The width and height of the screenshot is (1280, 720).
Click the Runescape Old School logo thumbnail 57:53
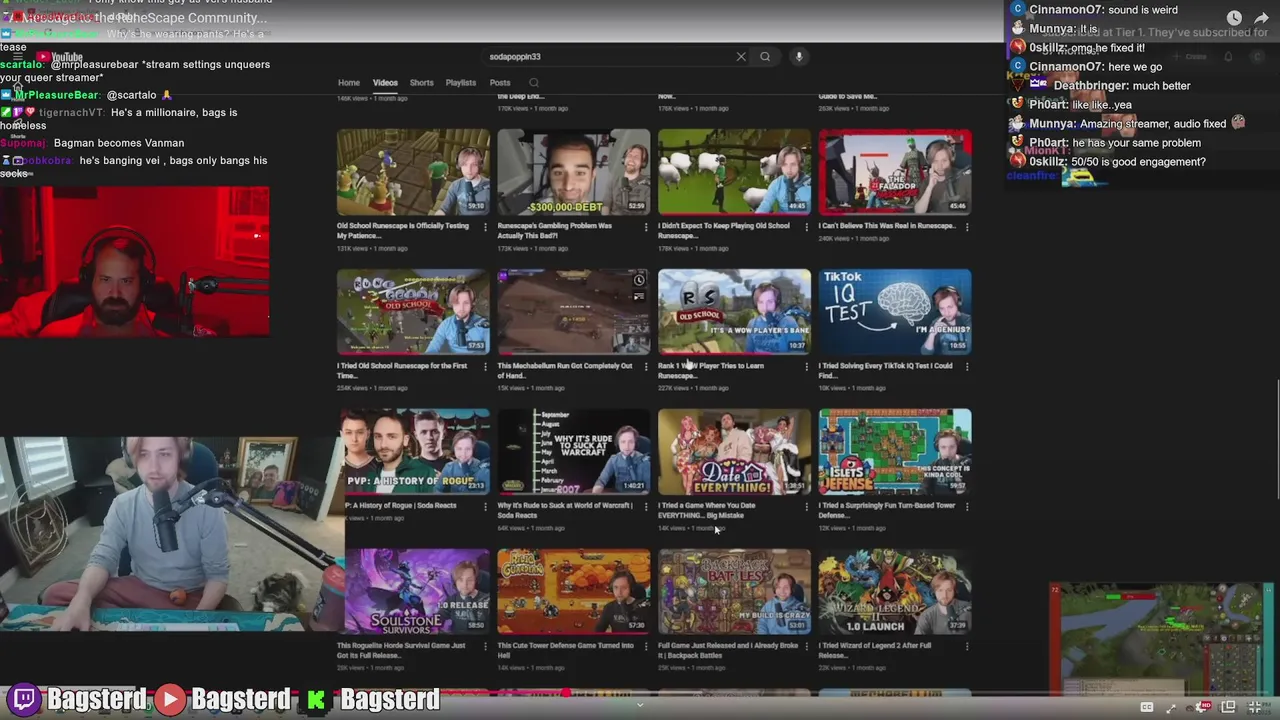(413, 311)
